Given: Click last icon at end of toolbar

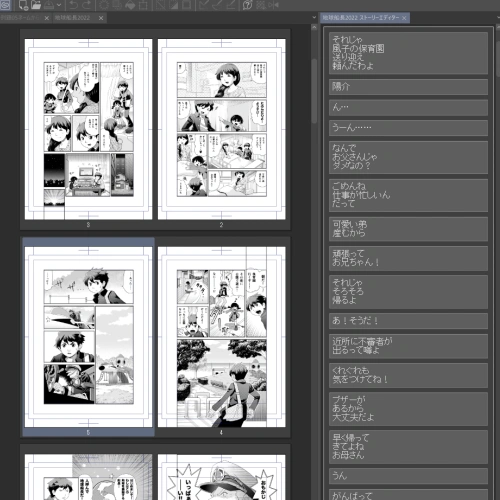Looking at the screenshot, I should pos(274,5).
